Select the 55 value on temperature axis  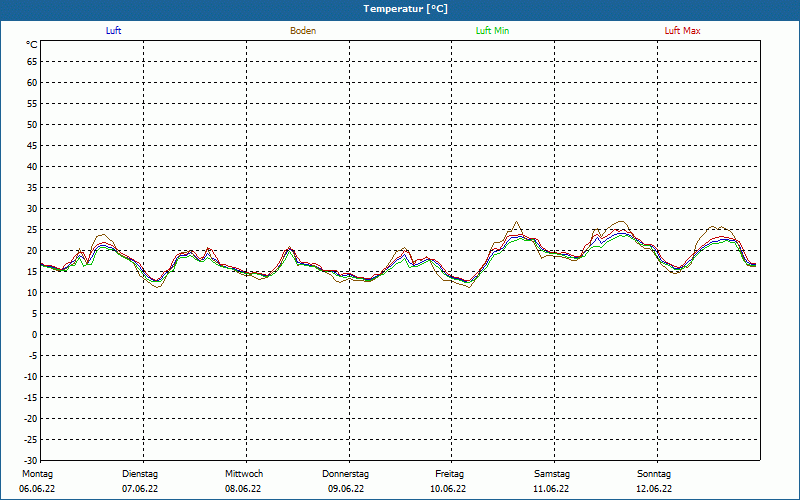(32, 104)
